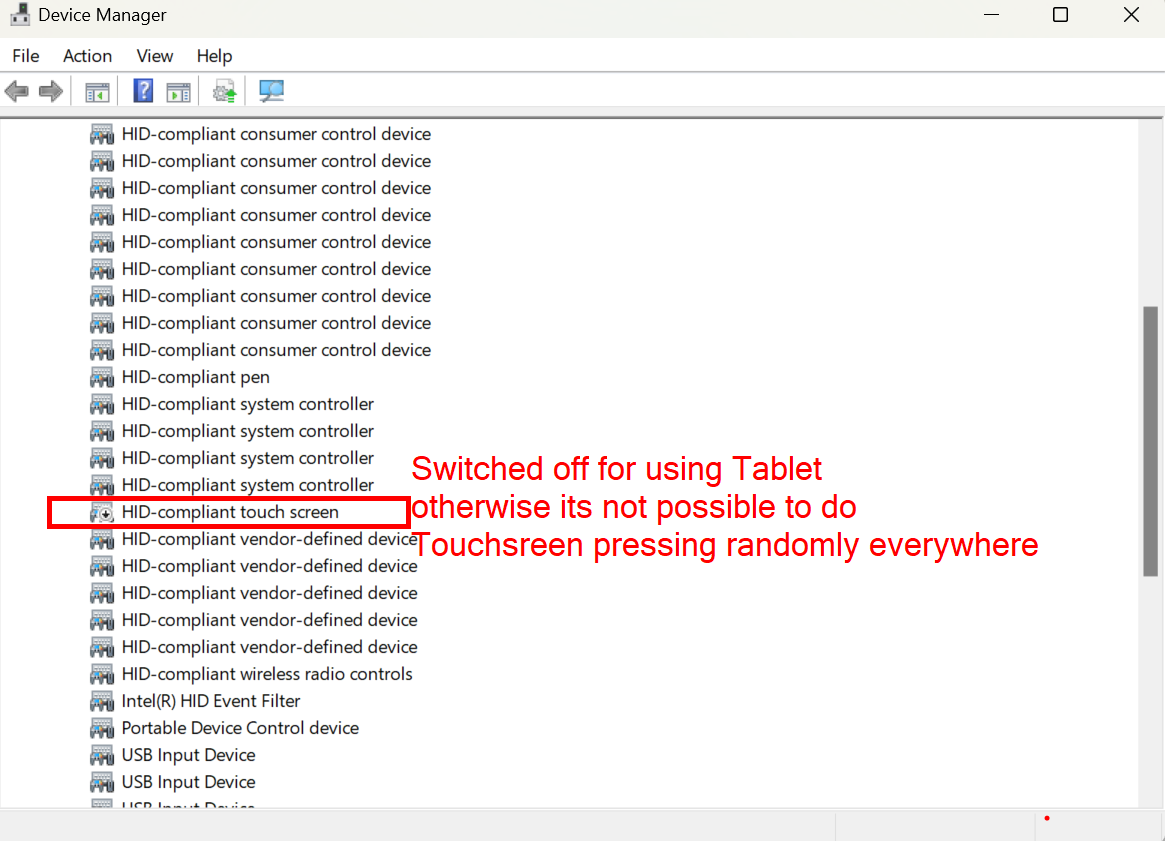Toggle the console tree pane icon
This screenshot has height=841, width=1165.
(97, 92)
